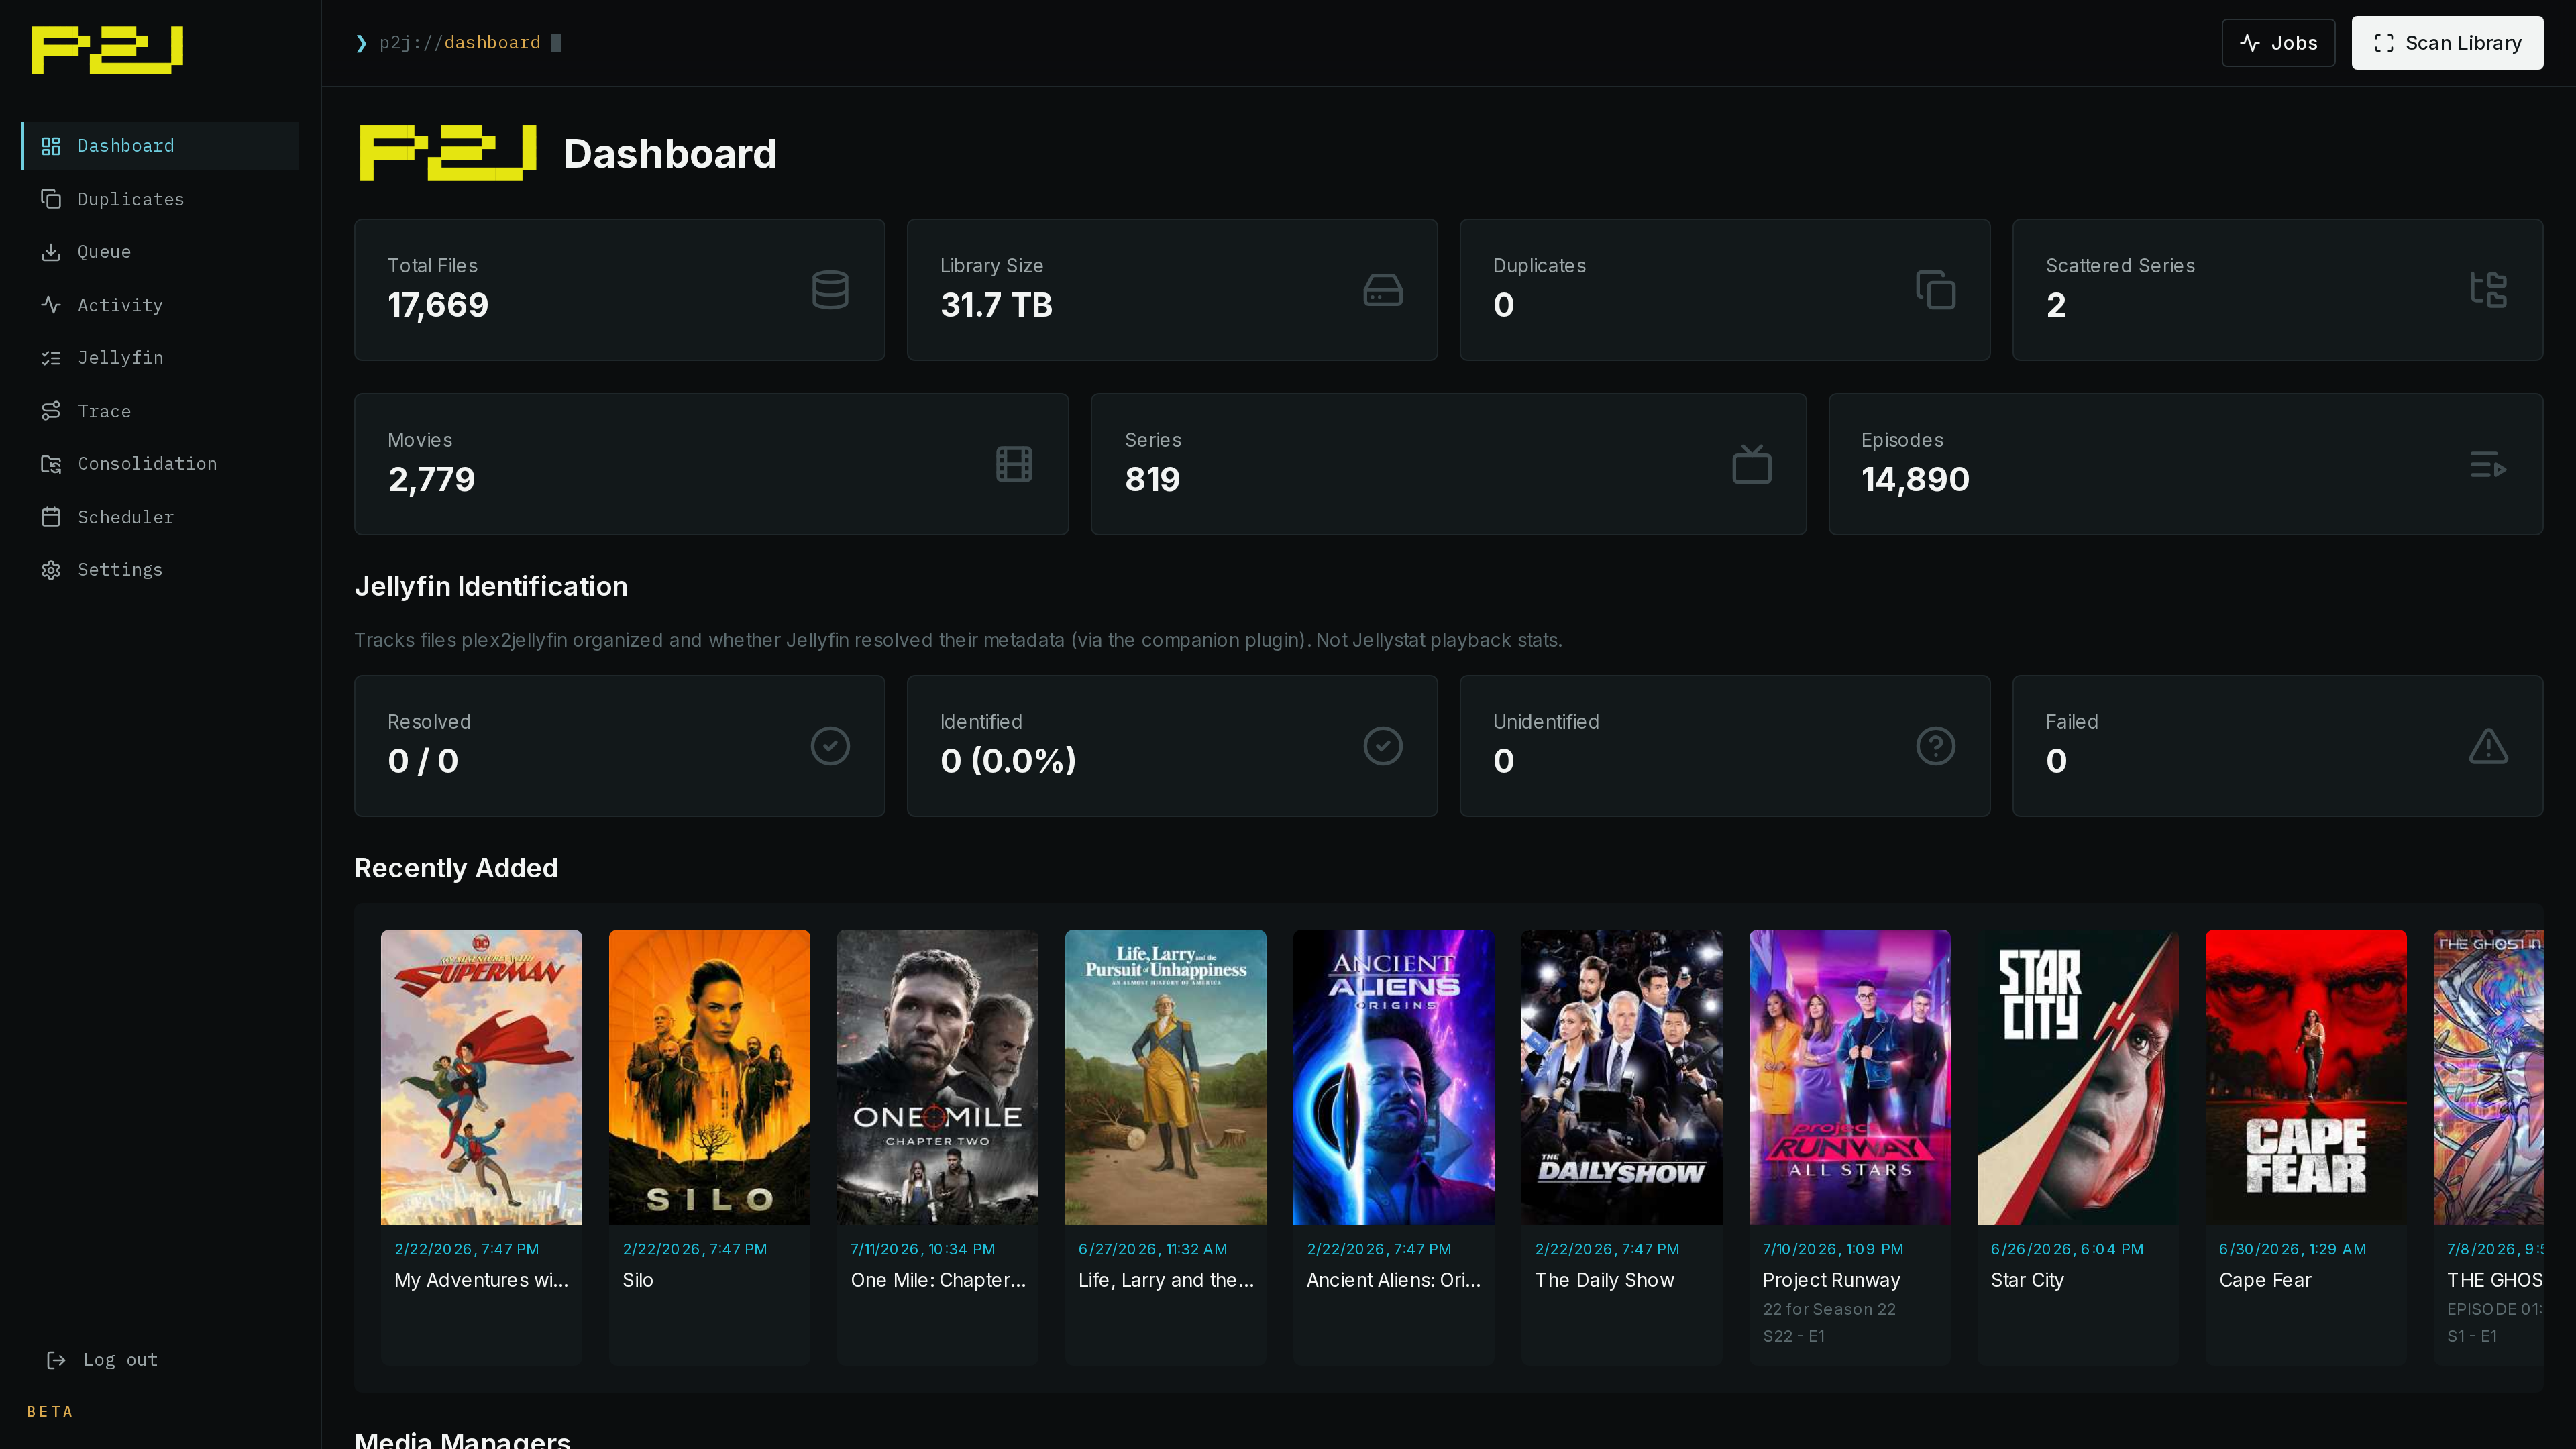Screen dimensions: 2576x1449
Task: Open the Life, Larry and the Pursuit poster
Action: 1165,1077
